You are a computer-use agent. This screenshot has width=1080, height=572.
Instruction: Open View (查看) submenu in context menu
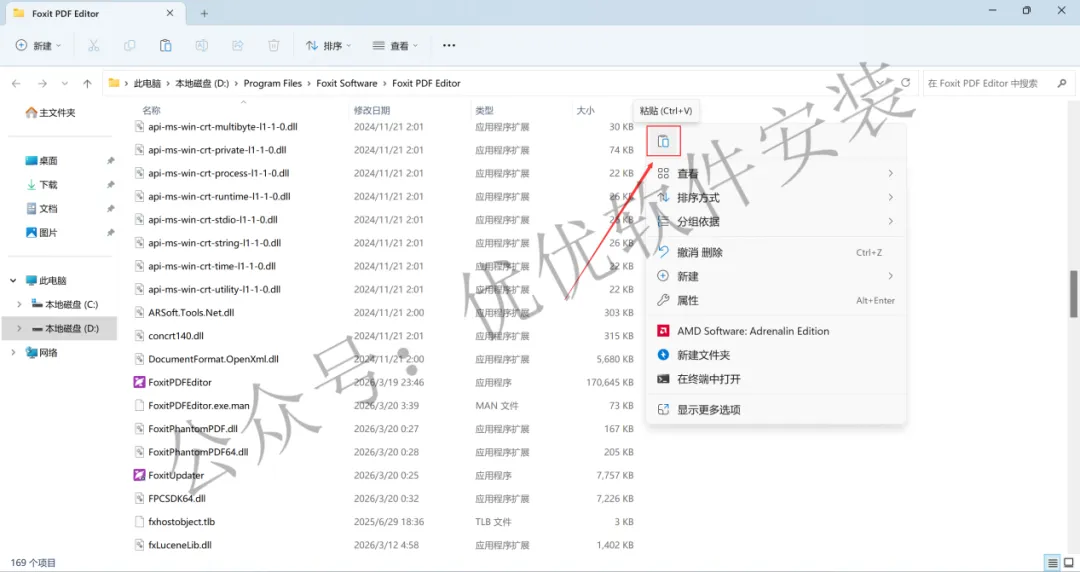[x=776, y=174]
